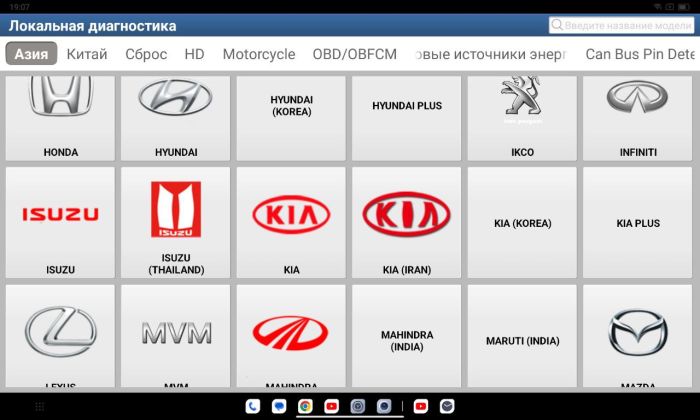Open the MAHINDRA (INDIA) tile

(x=406, y=336)
